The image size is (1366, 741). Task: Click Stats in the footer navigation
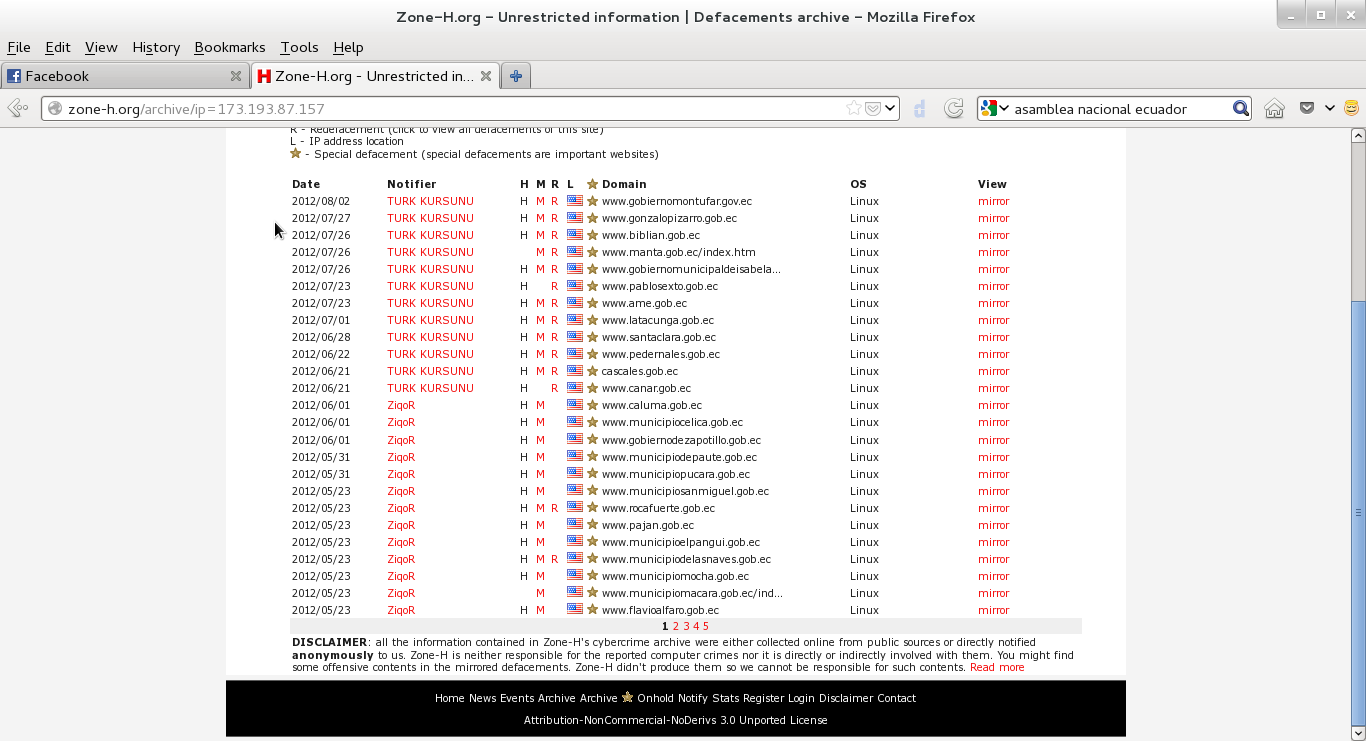point(725,698)
